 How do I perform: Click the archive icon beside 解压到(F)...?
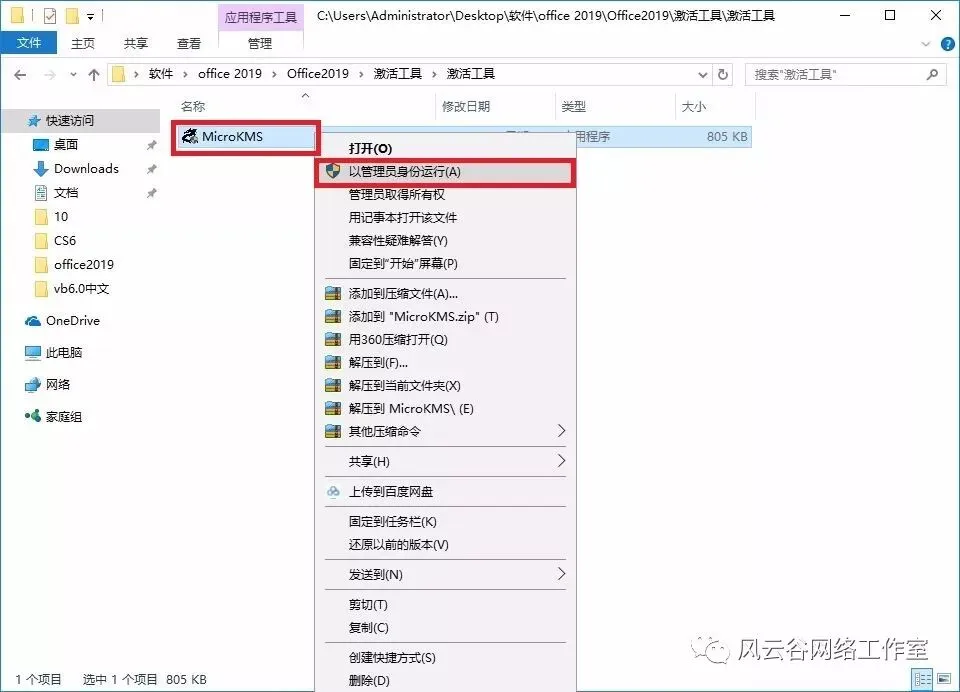click(x=333, y=363)
